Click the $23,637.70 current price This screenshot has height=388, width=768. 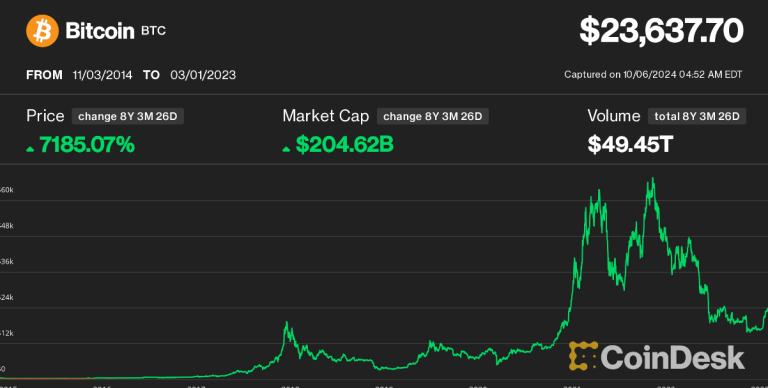coord(661,30)
